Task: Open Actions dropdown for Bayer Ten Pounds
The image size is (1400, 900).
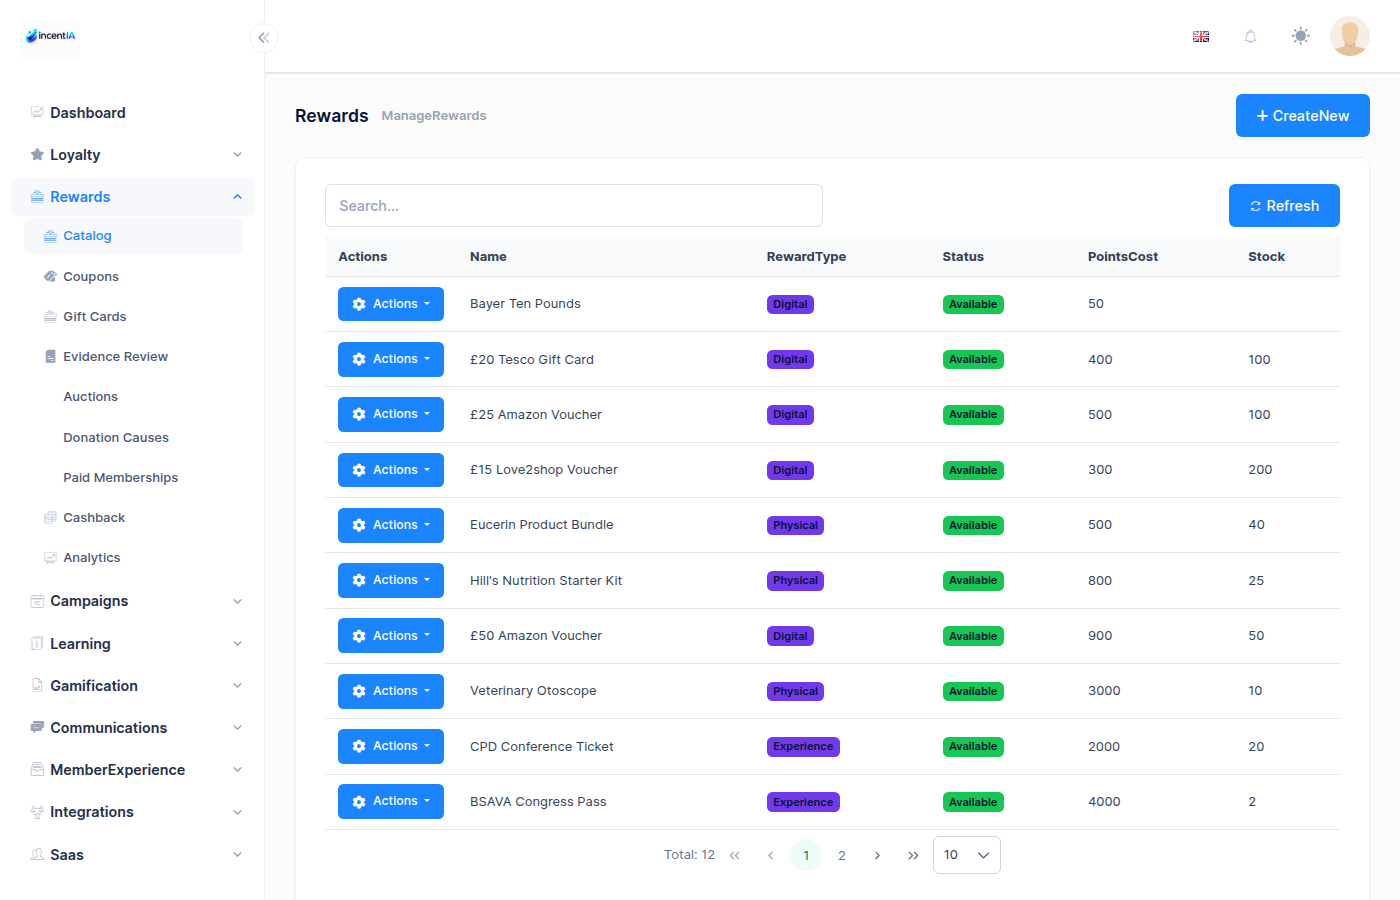Action: (x=391, y=304)
